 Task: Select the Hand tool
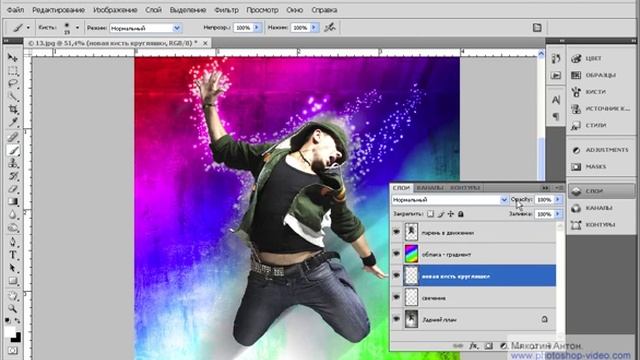[13, 296]
